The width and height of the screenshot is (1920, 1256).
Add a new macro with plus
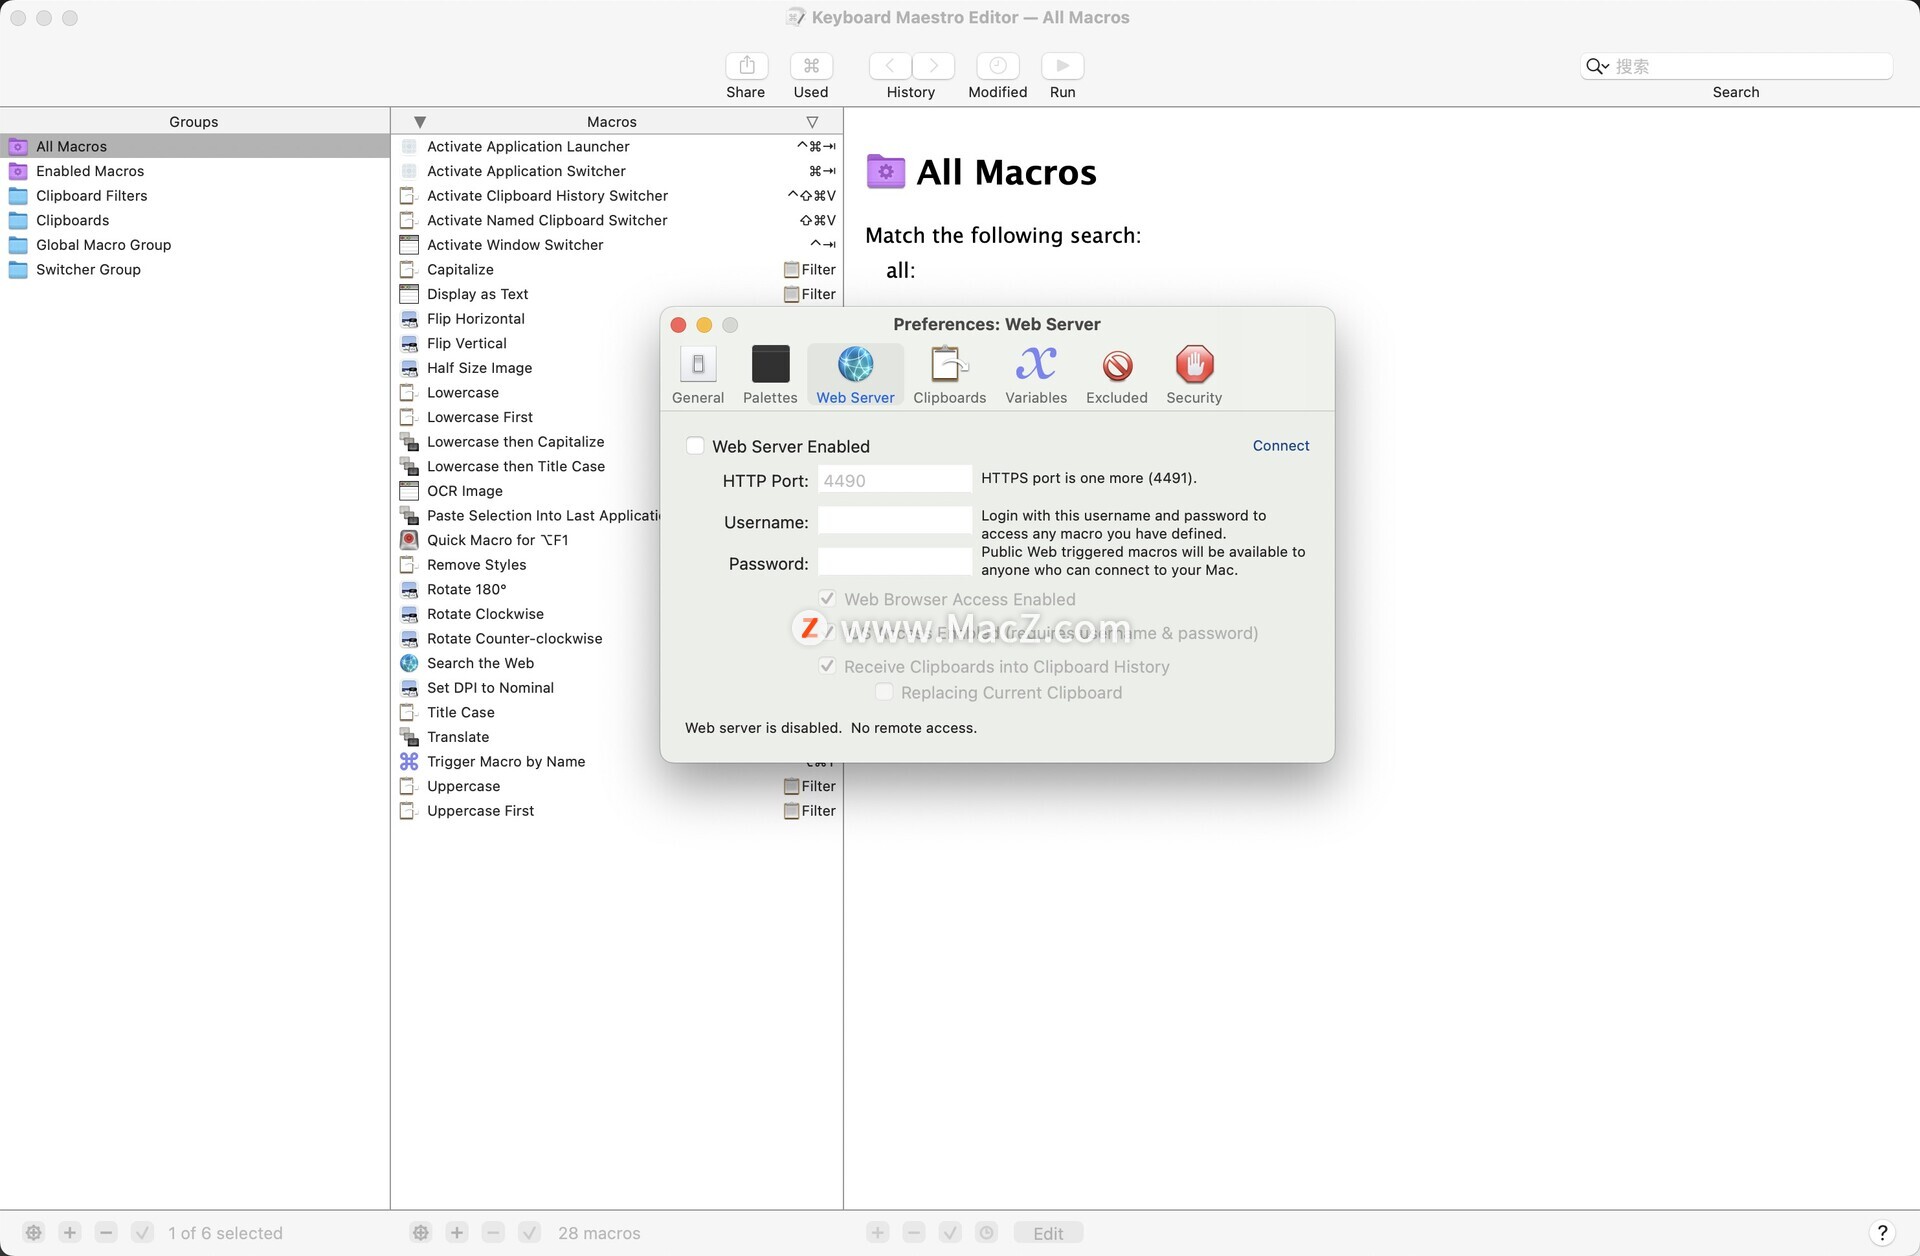457,1233
